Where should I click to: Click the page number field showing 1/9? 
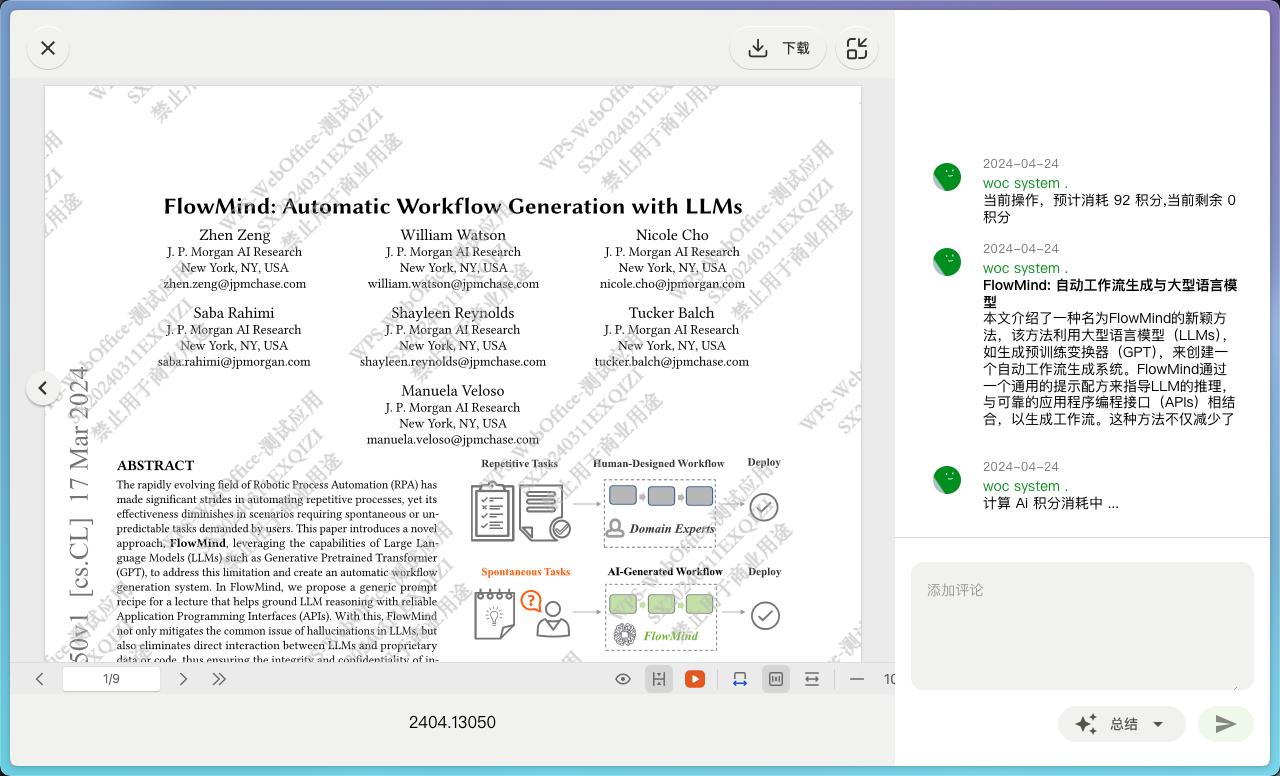tap(111, 679)
